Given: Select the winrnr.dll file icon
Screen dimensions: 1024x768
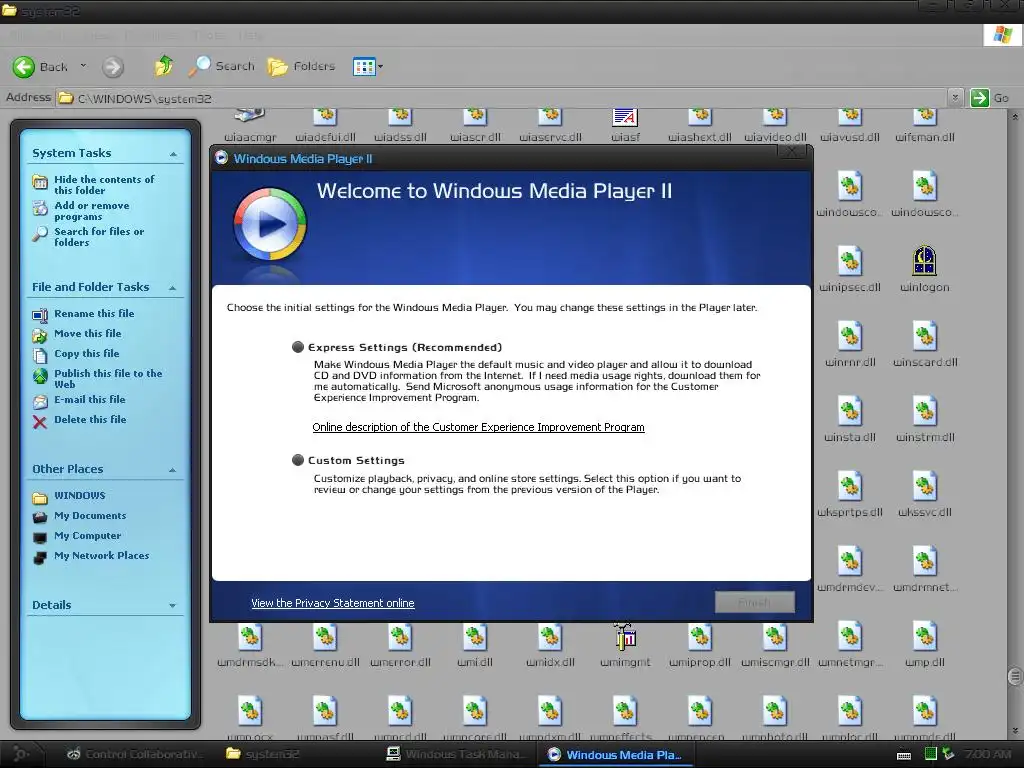Looking at the screenshot, I should (x=850, y=336).
